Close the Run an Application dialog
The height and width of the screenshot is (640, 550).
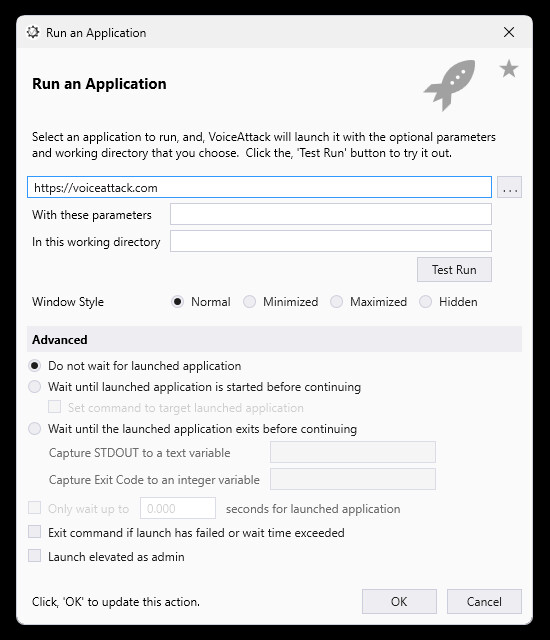click(509, 32)
